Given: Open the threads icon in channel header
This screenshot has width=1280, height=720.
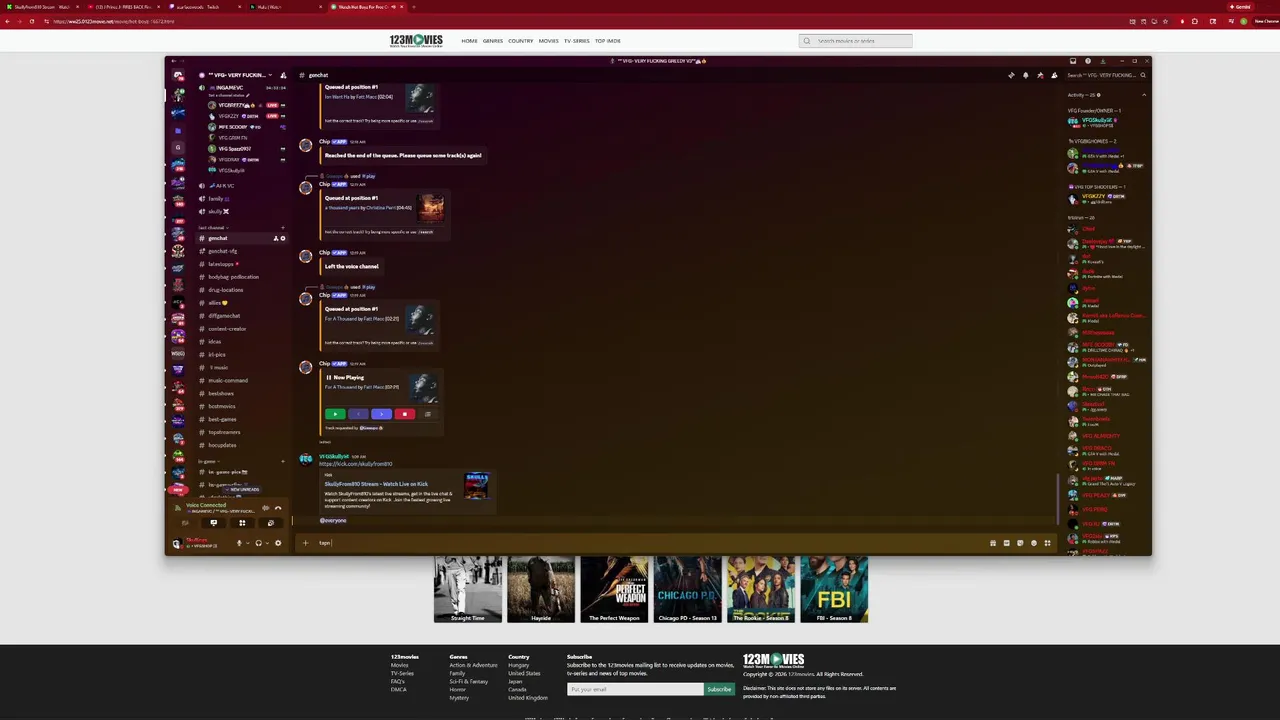Looking at the screenshot, I should [1011, 75].
